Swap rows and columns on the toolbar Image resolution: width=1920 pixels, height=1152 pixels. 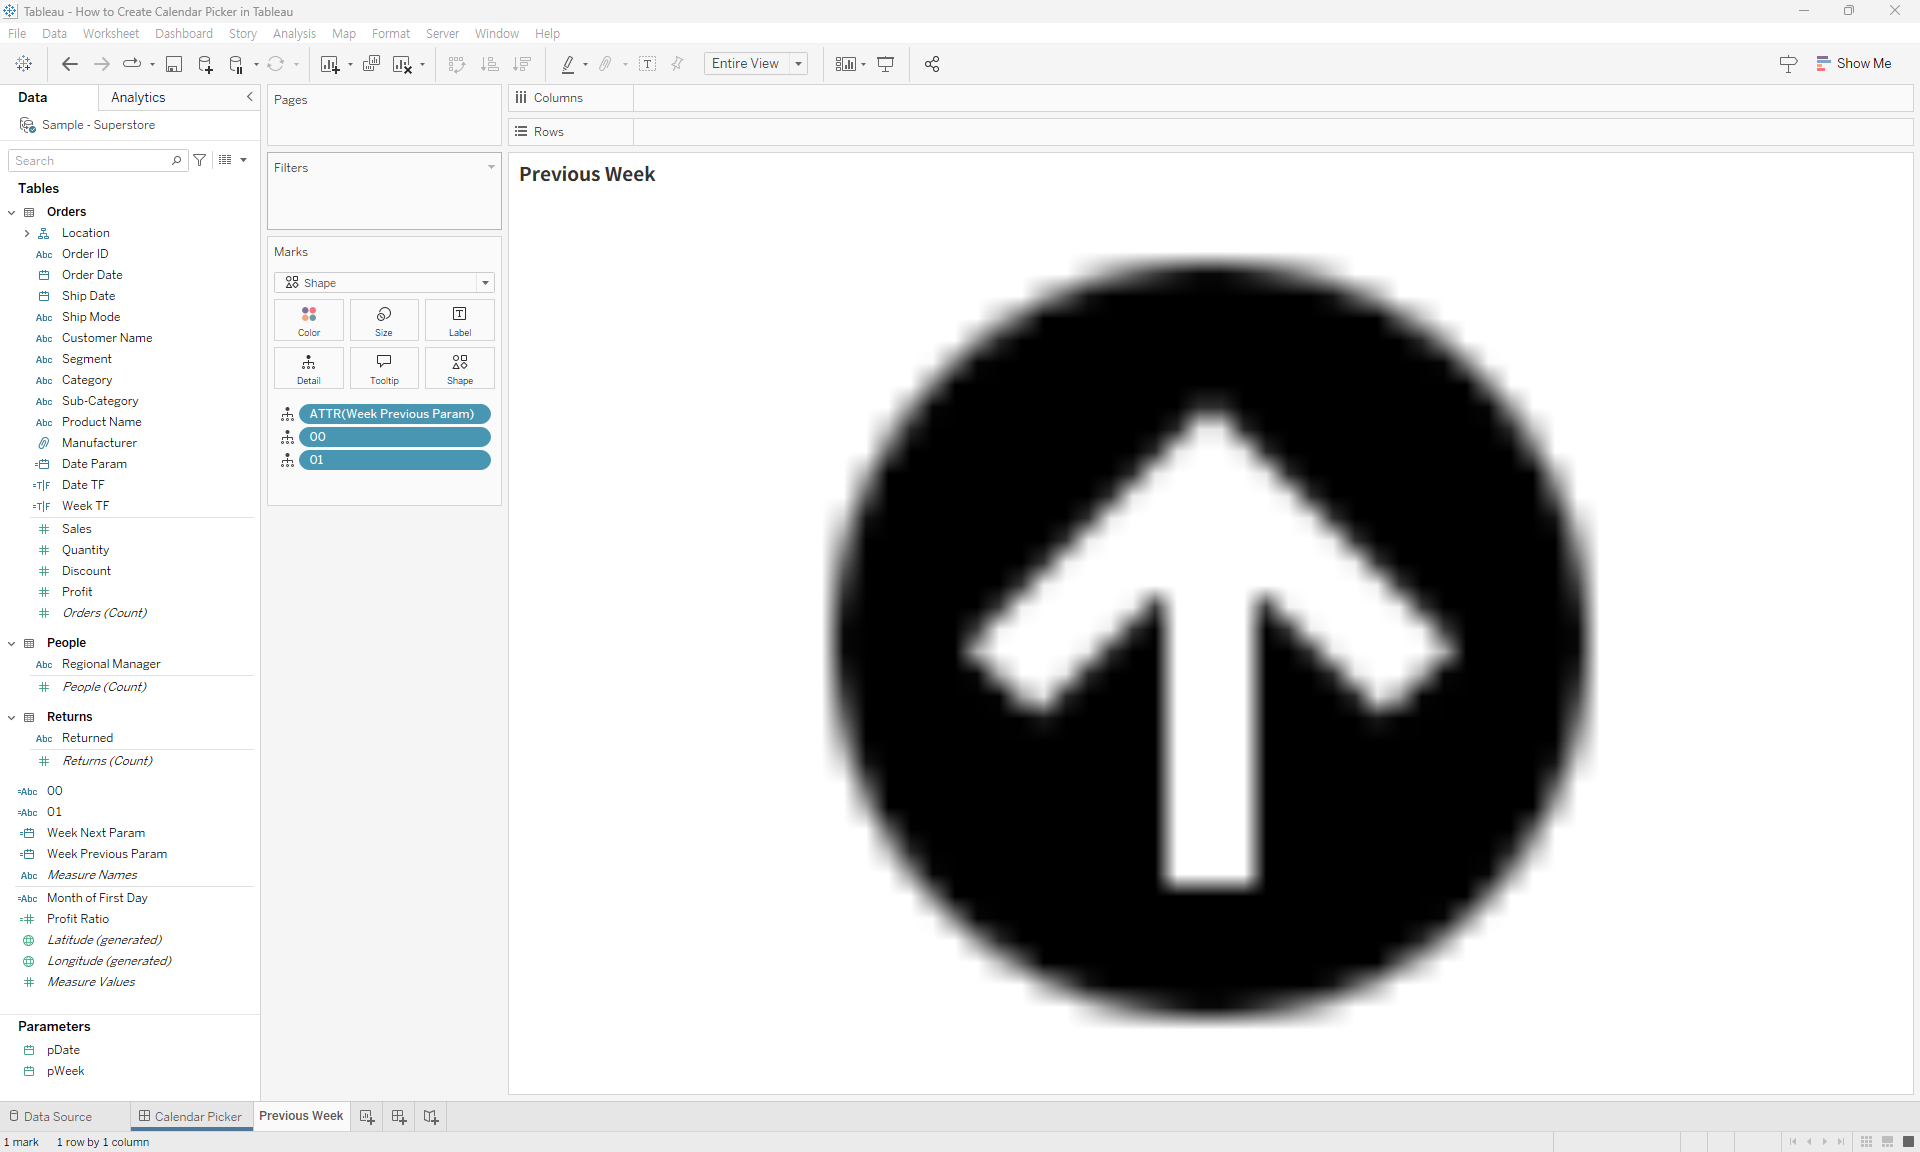click(457, 64)
